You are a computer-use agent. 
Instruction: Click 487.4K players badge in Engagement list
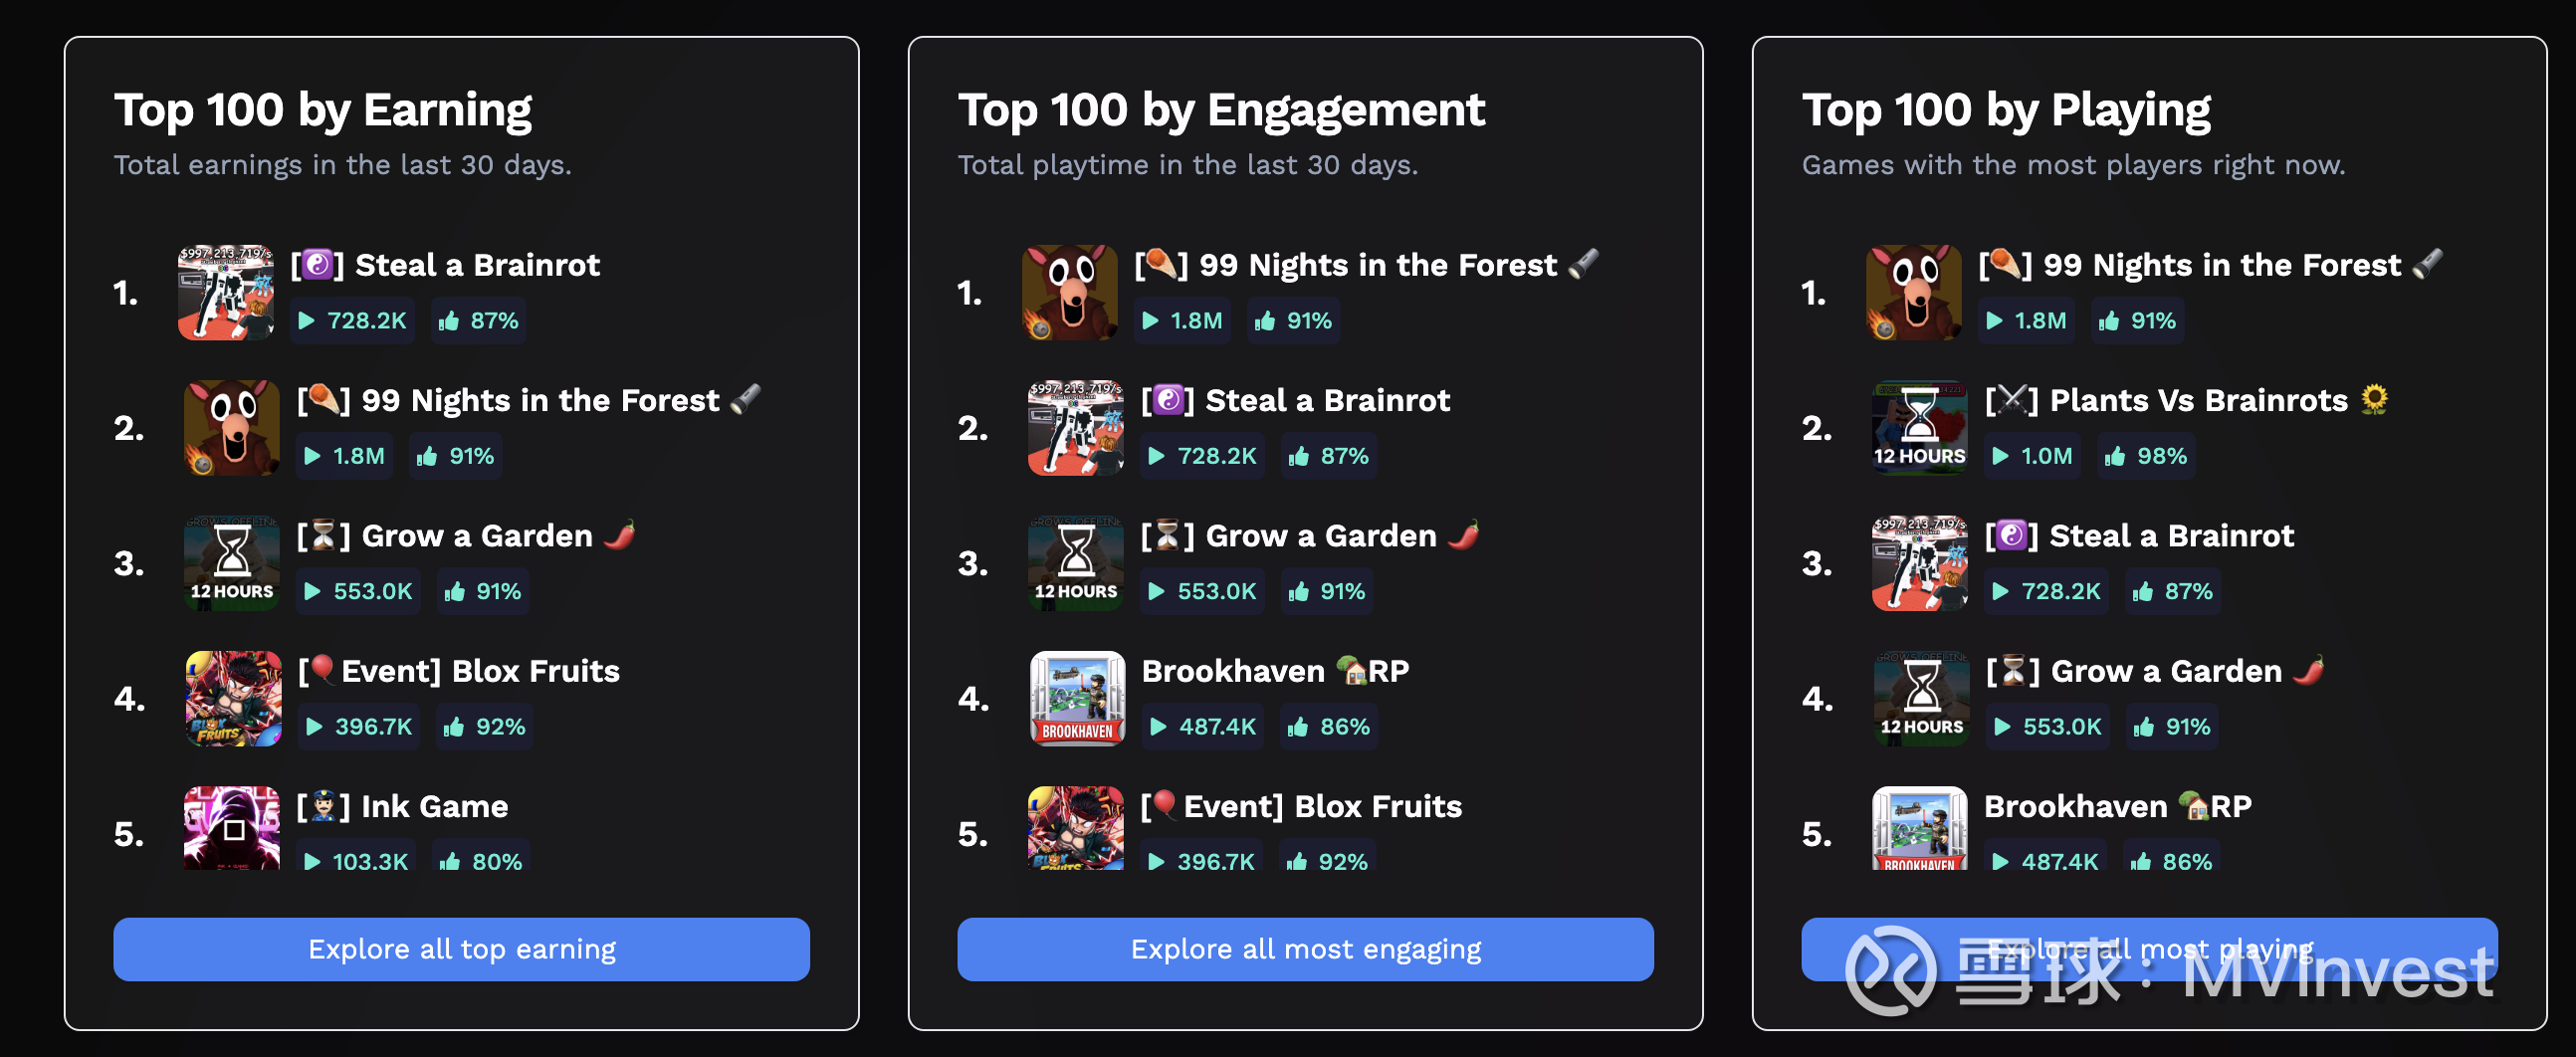click(x=1203, y=727)
